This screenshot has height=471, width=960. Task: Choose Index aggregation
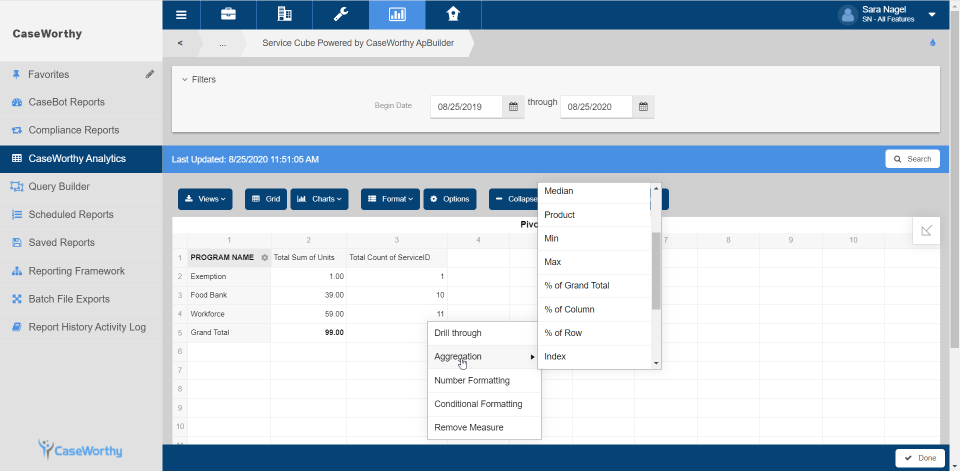point(594,356)
